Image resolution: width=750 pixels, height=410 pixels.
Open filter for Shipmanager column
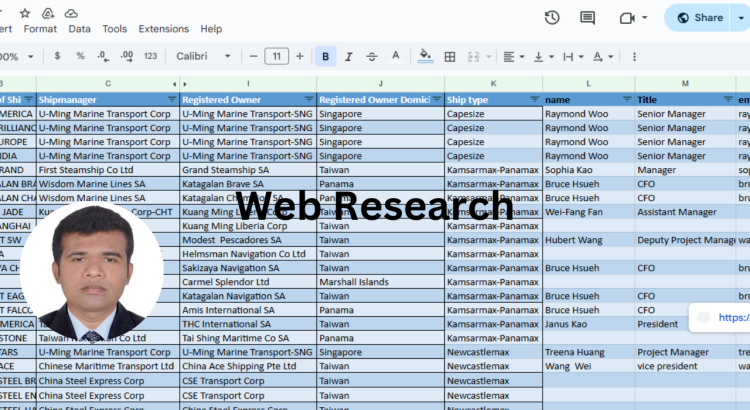point(172,99)
